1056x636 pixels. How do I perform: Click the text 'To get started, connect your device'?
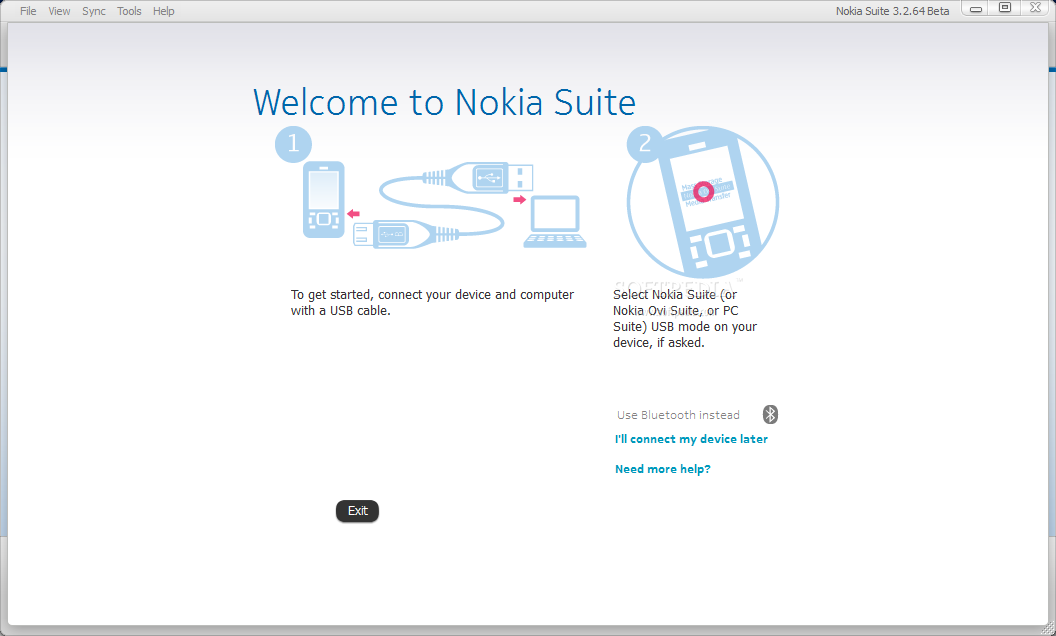[x=391, y=294]
